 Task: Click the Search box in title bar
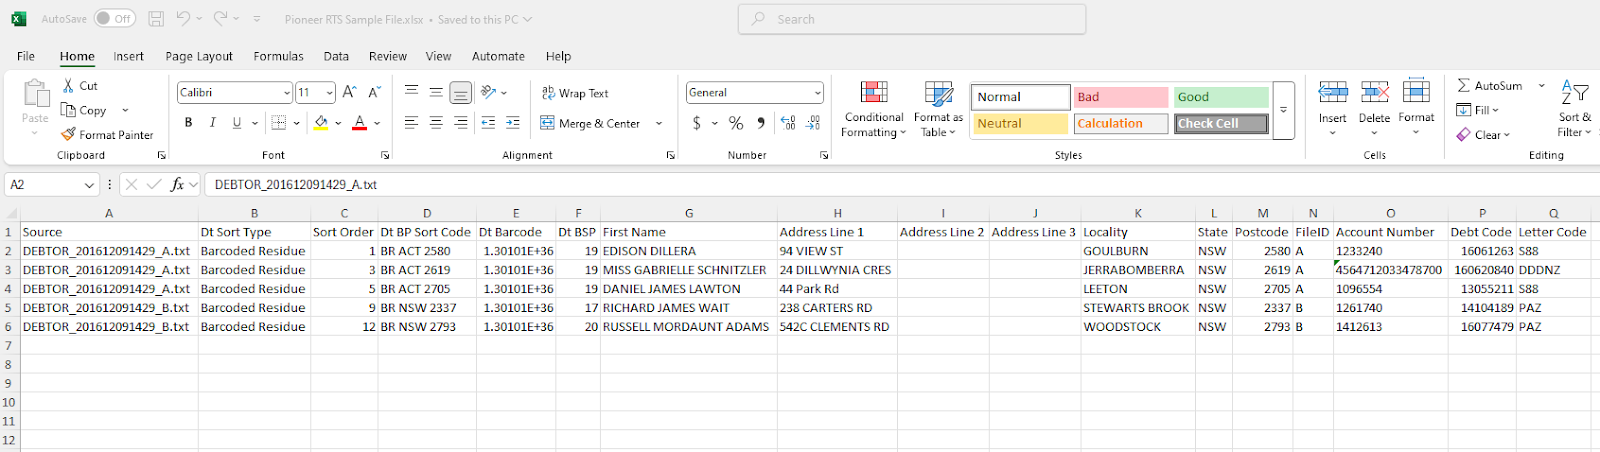[911, 19]
